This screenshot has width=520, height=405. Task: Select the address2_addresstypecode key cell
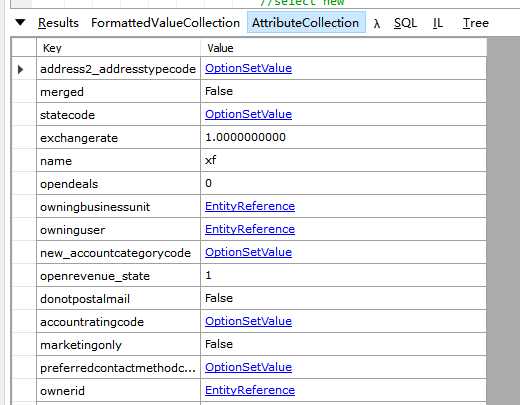(x=118, y=68)
